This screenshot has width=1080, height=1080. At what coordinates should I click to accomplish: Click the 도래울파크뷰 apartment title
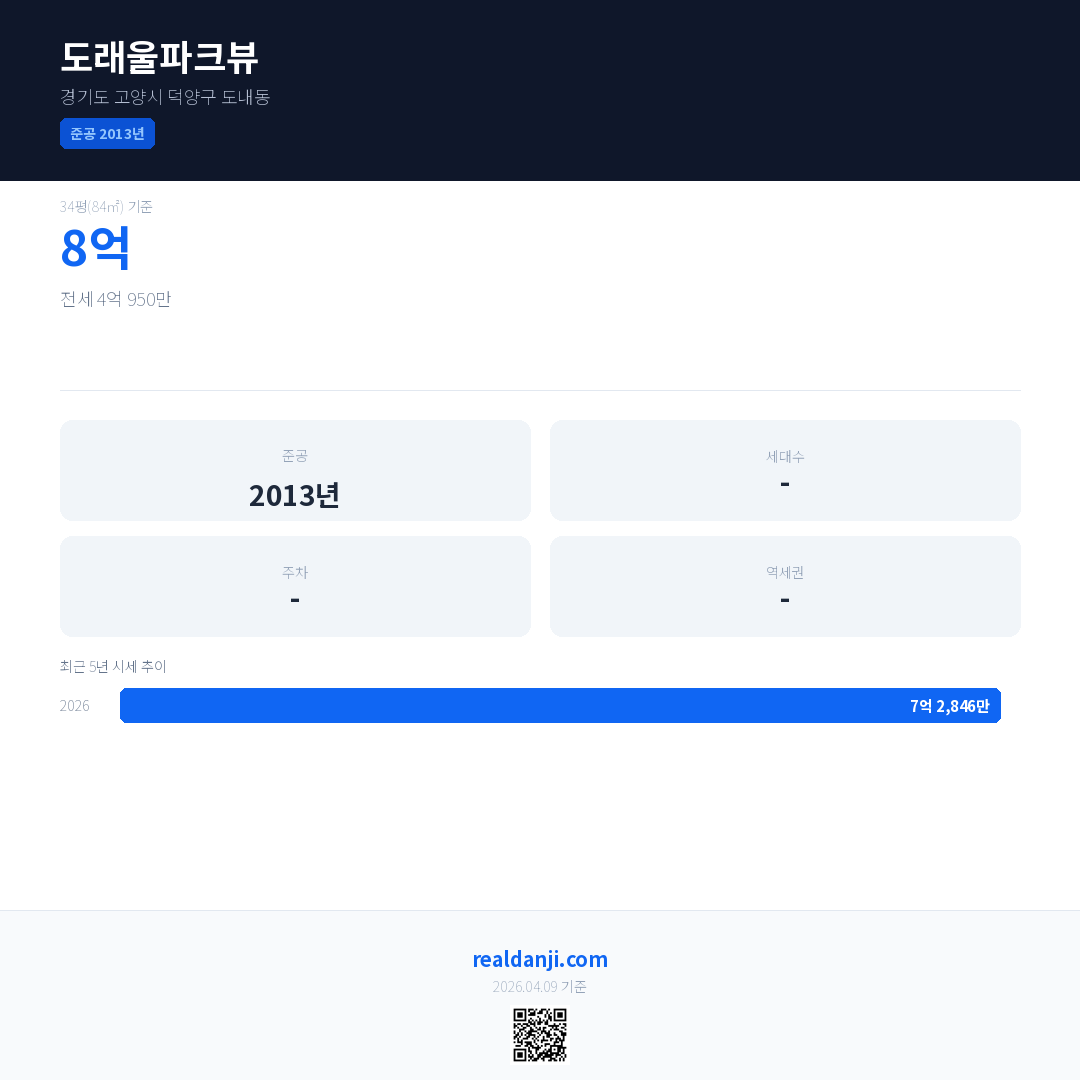pyautogui.click(x=160, y=58)
